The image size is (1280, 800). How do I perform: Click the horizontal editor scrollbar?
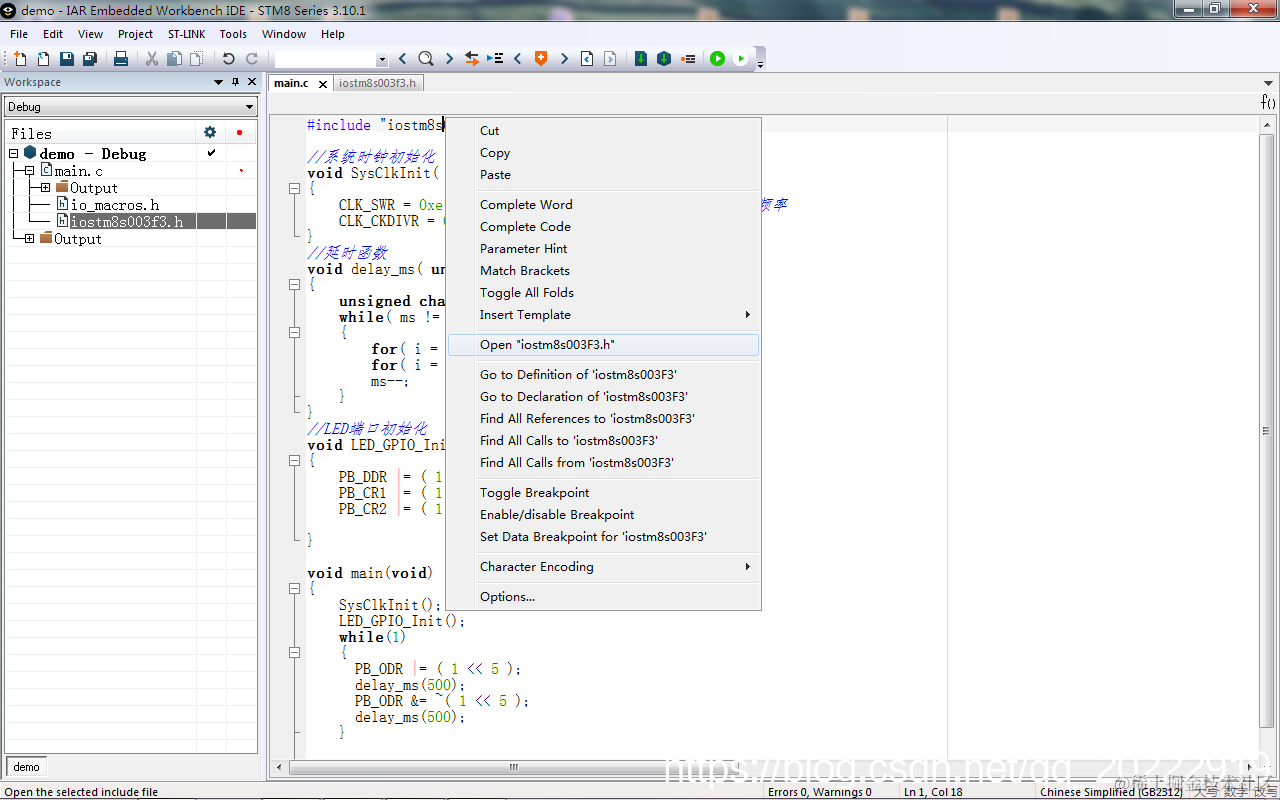513,768
